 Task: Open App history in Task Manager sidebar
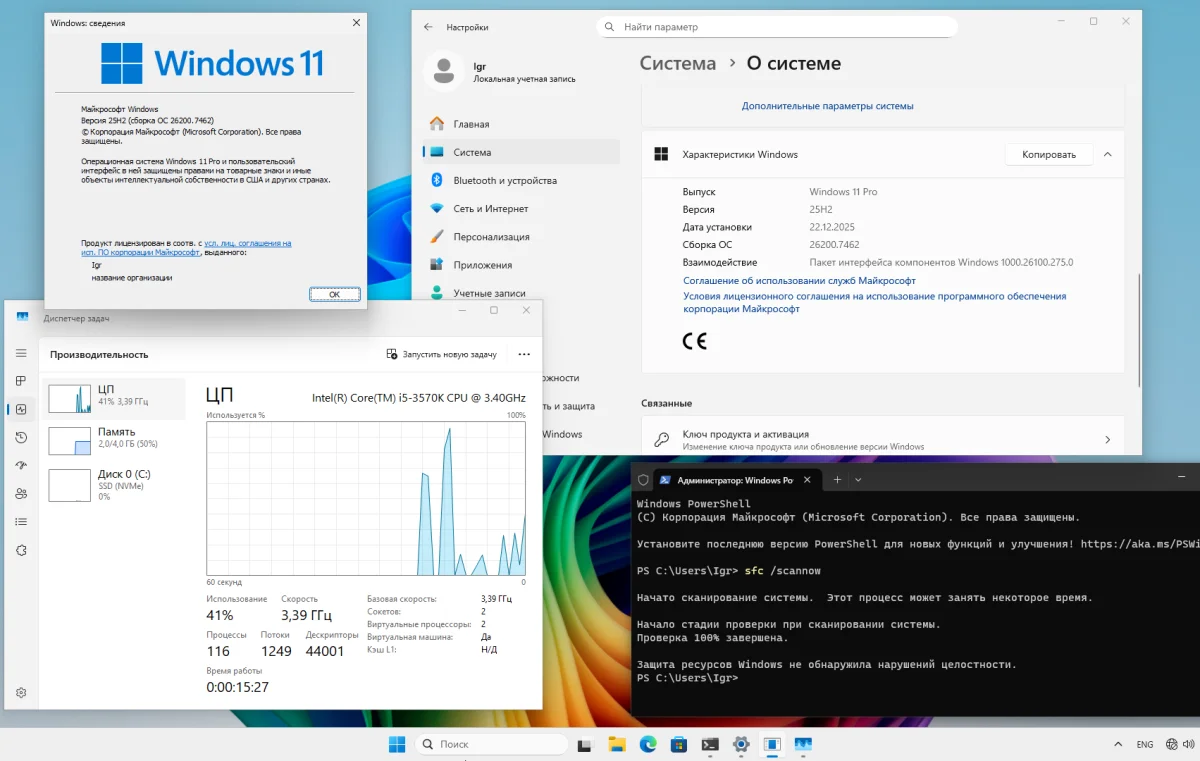(x=21, y=437)
